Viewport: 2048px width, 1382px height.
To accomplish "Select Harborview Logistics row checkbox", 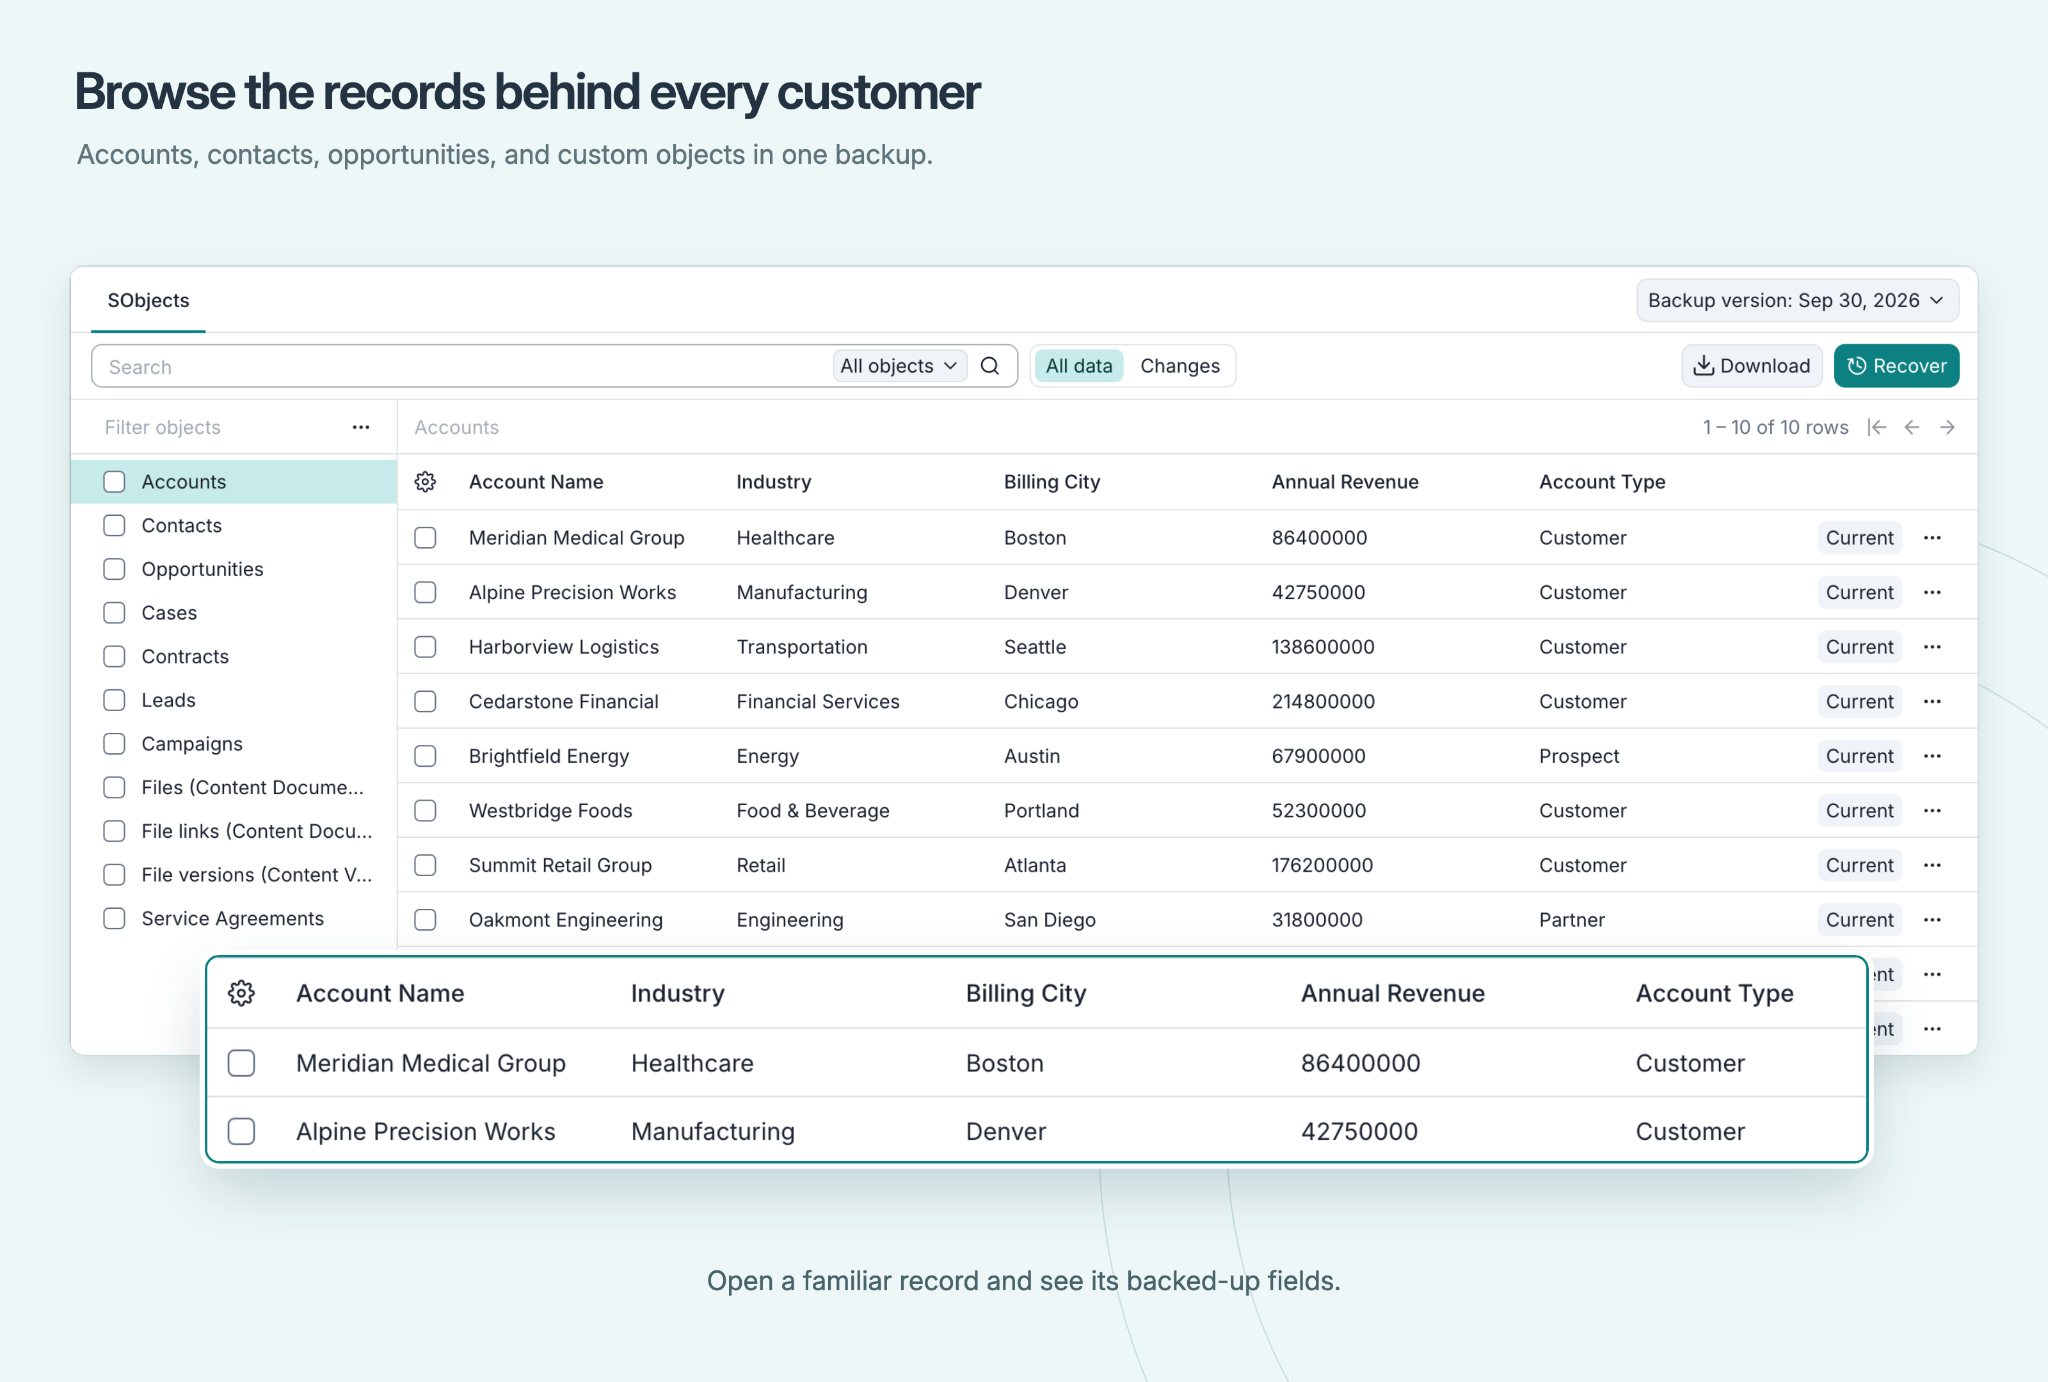I will (425, 647).
